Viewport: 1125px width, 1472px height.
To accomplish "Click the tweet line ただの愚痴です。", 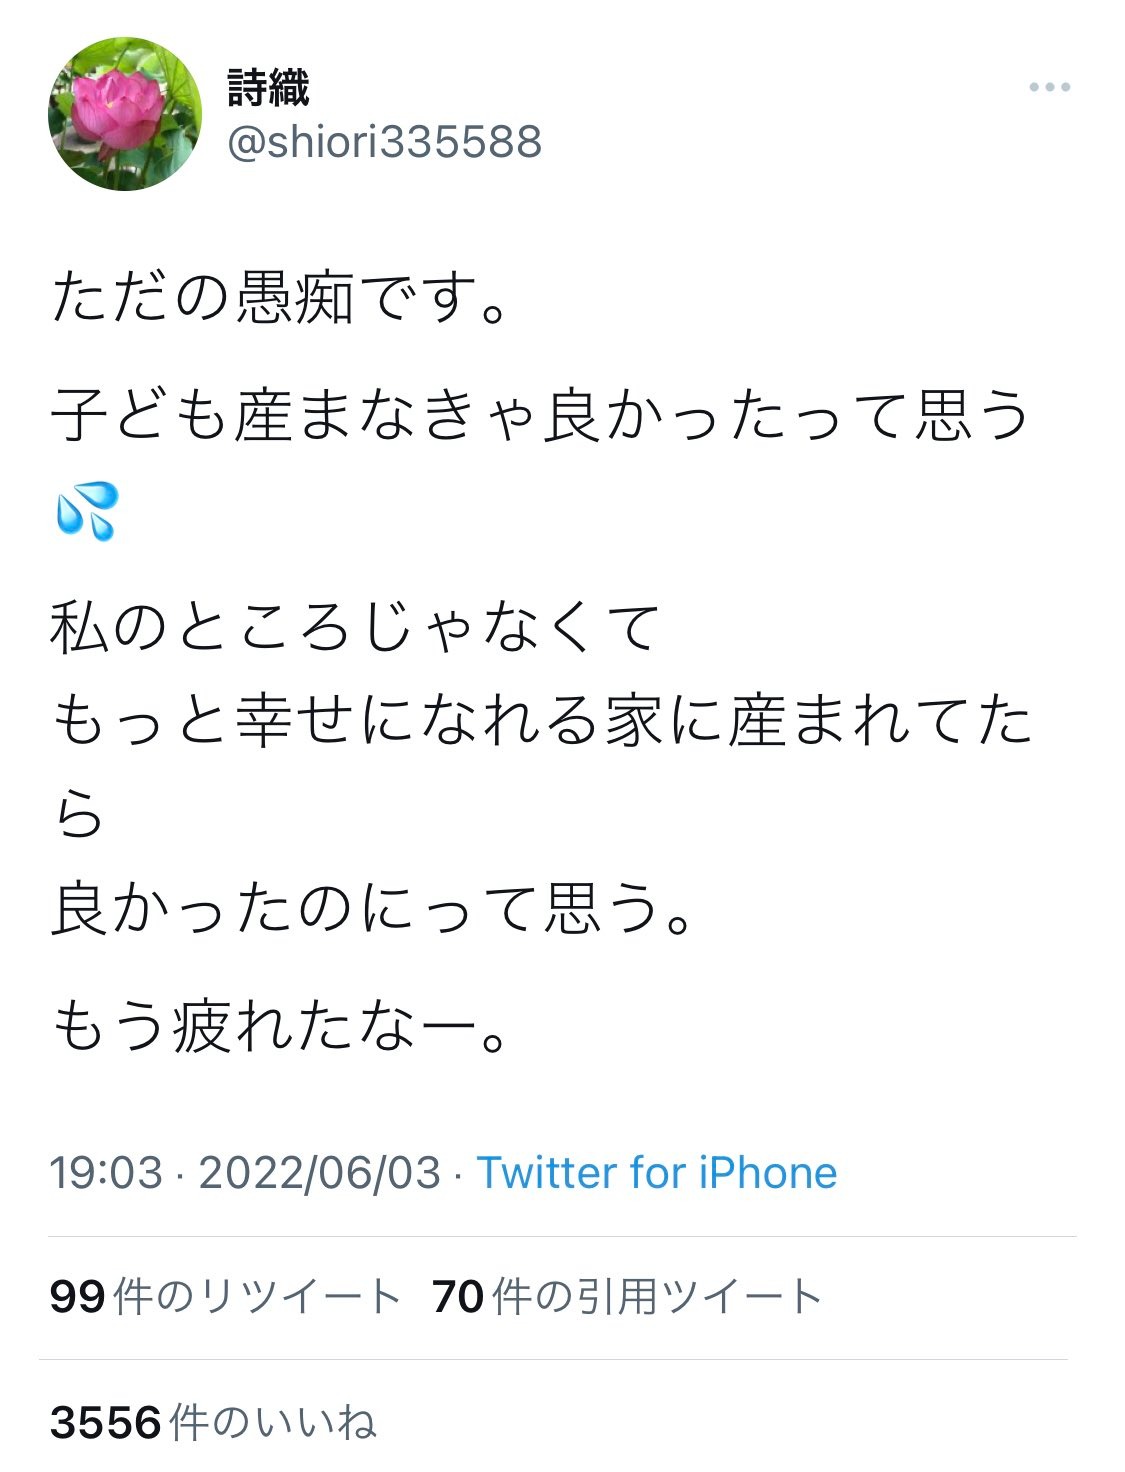I will tap(282, 298).
